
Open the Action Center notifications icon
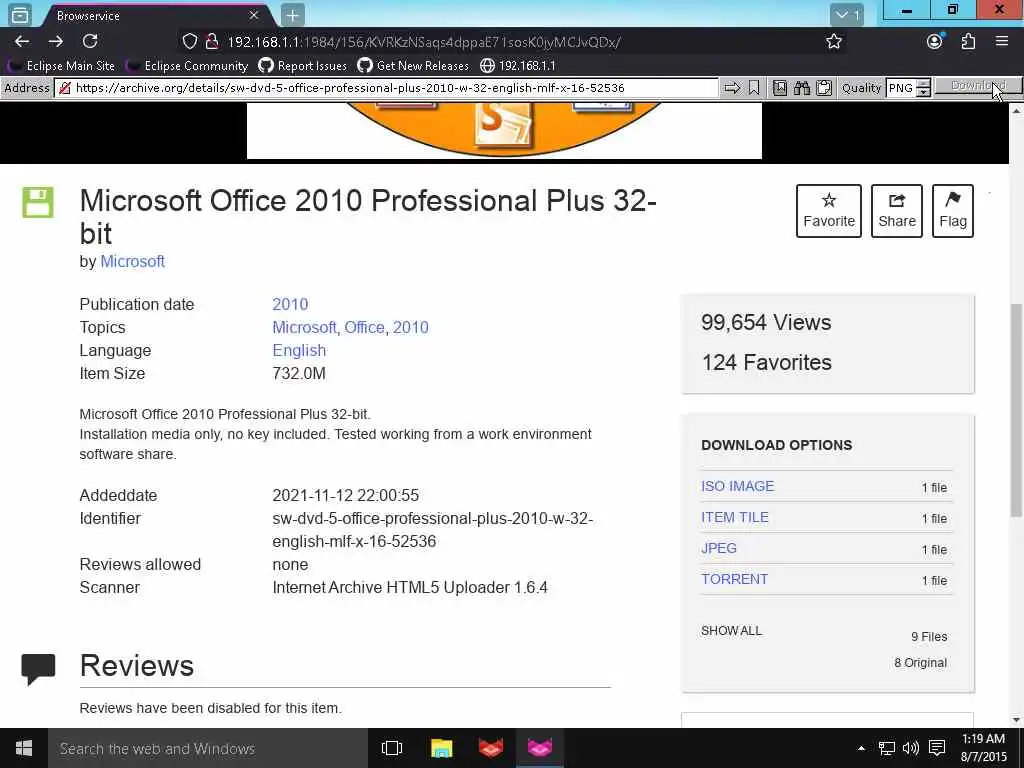[x=937, y=748]
